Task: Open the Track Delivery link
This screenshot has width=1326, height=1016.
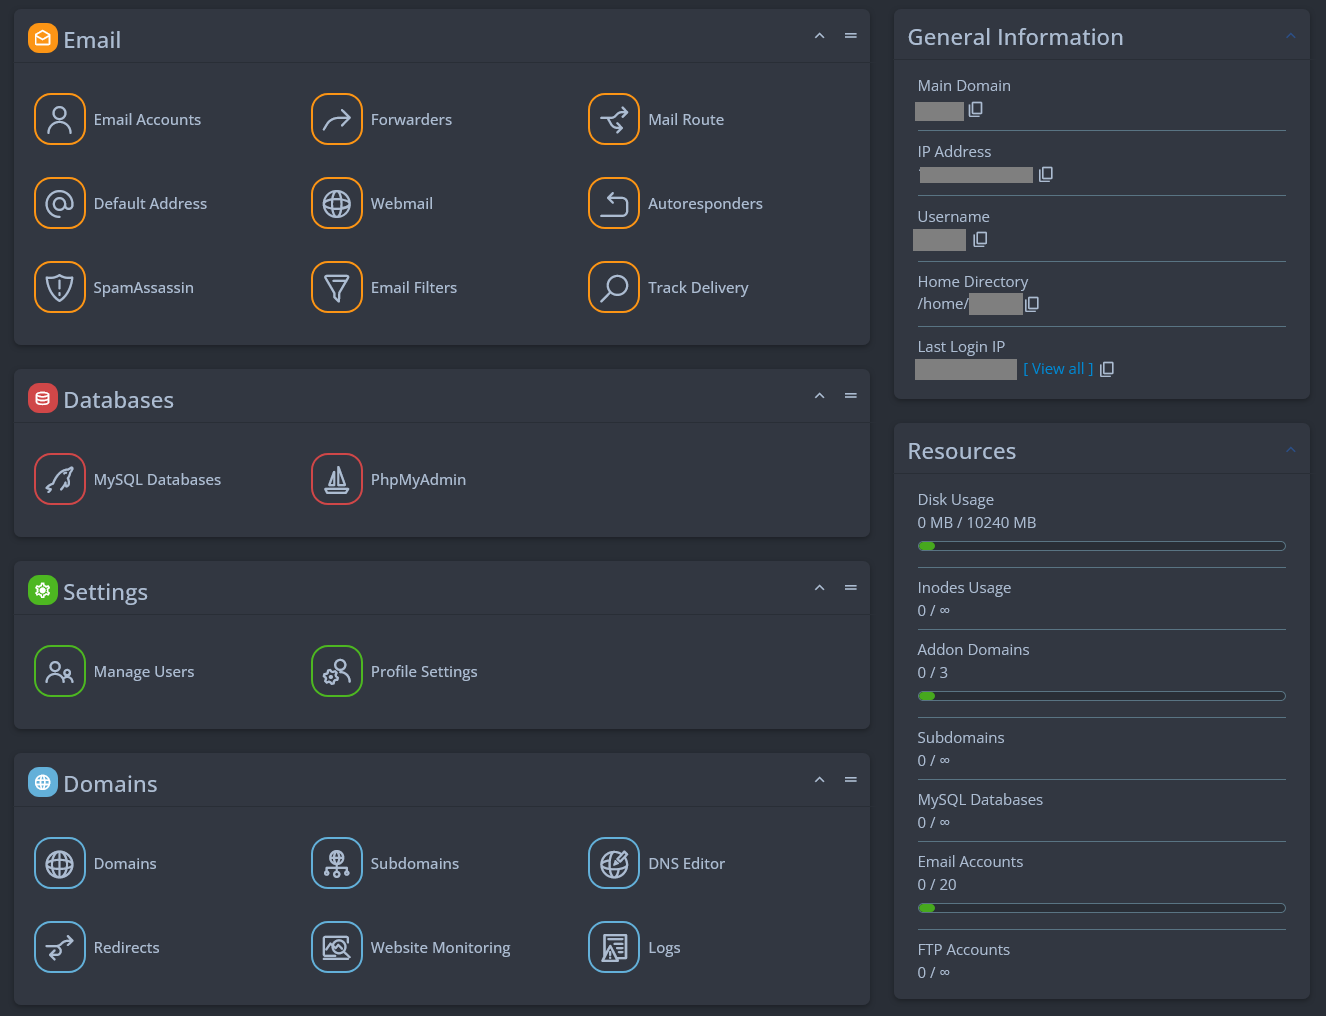Action: (697, 287)
